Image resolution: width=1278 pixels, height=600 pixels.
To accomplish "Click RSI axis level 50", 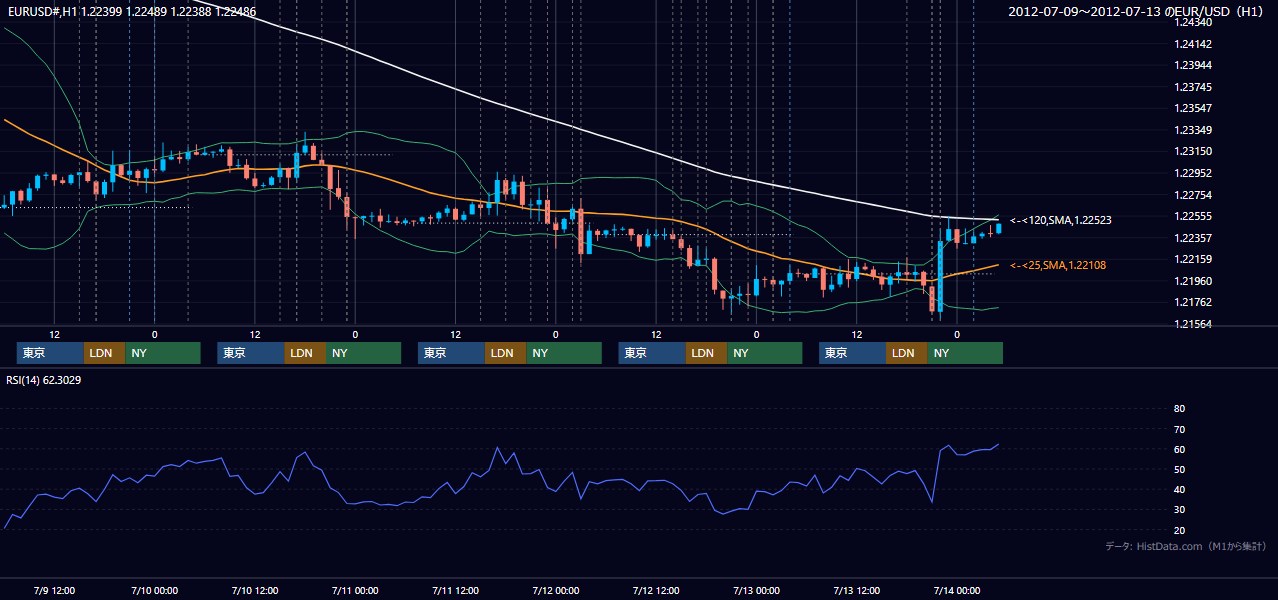I will 1179,469.
